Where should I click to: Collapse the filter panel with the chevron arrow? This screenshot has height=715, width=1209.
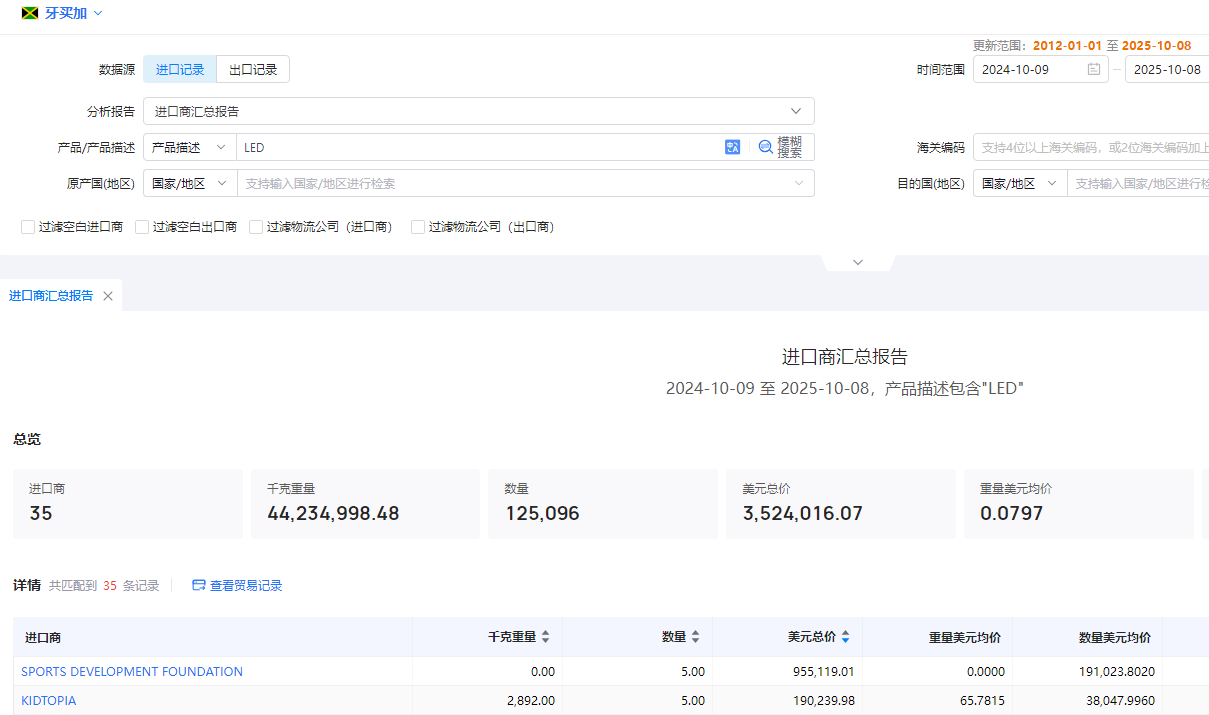coord(857,261)
